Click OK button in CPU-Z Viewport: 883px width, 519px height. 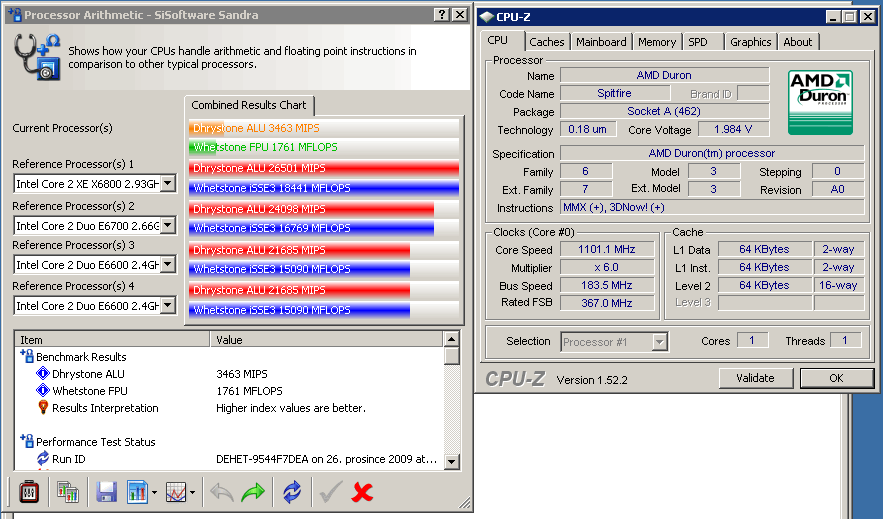click(x=836, y=378)
